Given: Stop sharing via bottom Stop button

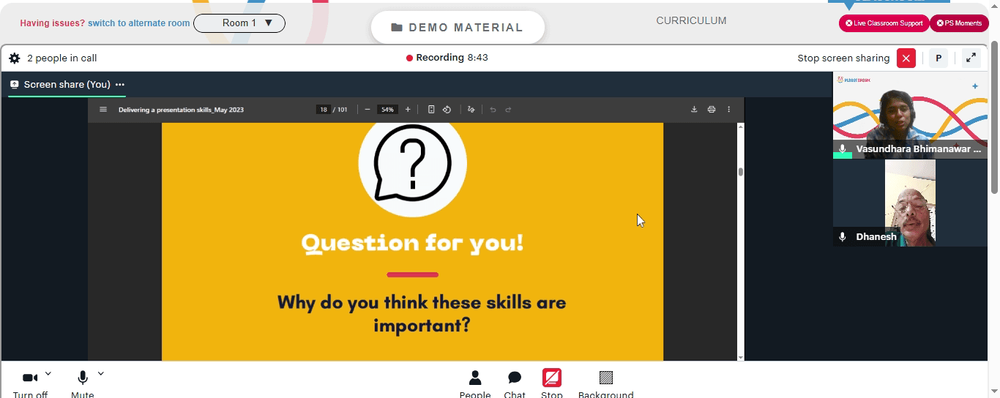Looking at the screenshot, I should [552, 385].
